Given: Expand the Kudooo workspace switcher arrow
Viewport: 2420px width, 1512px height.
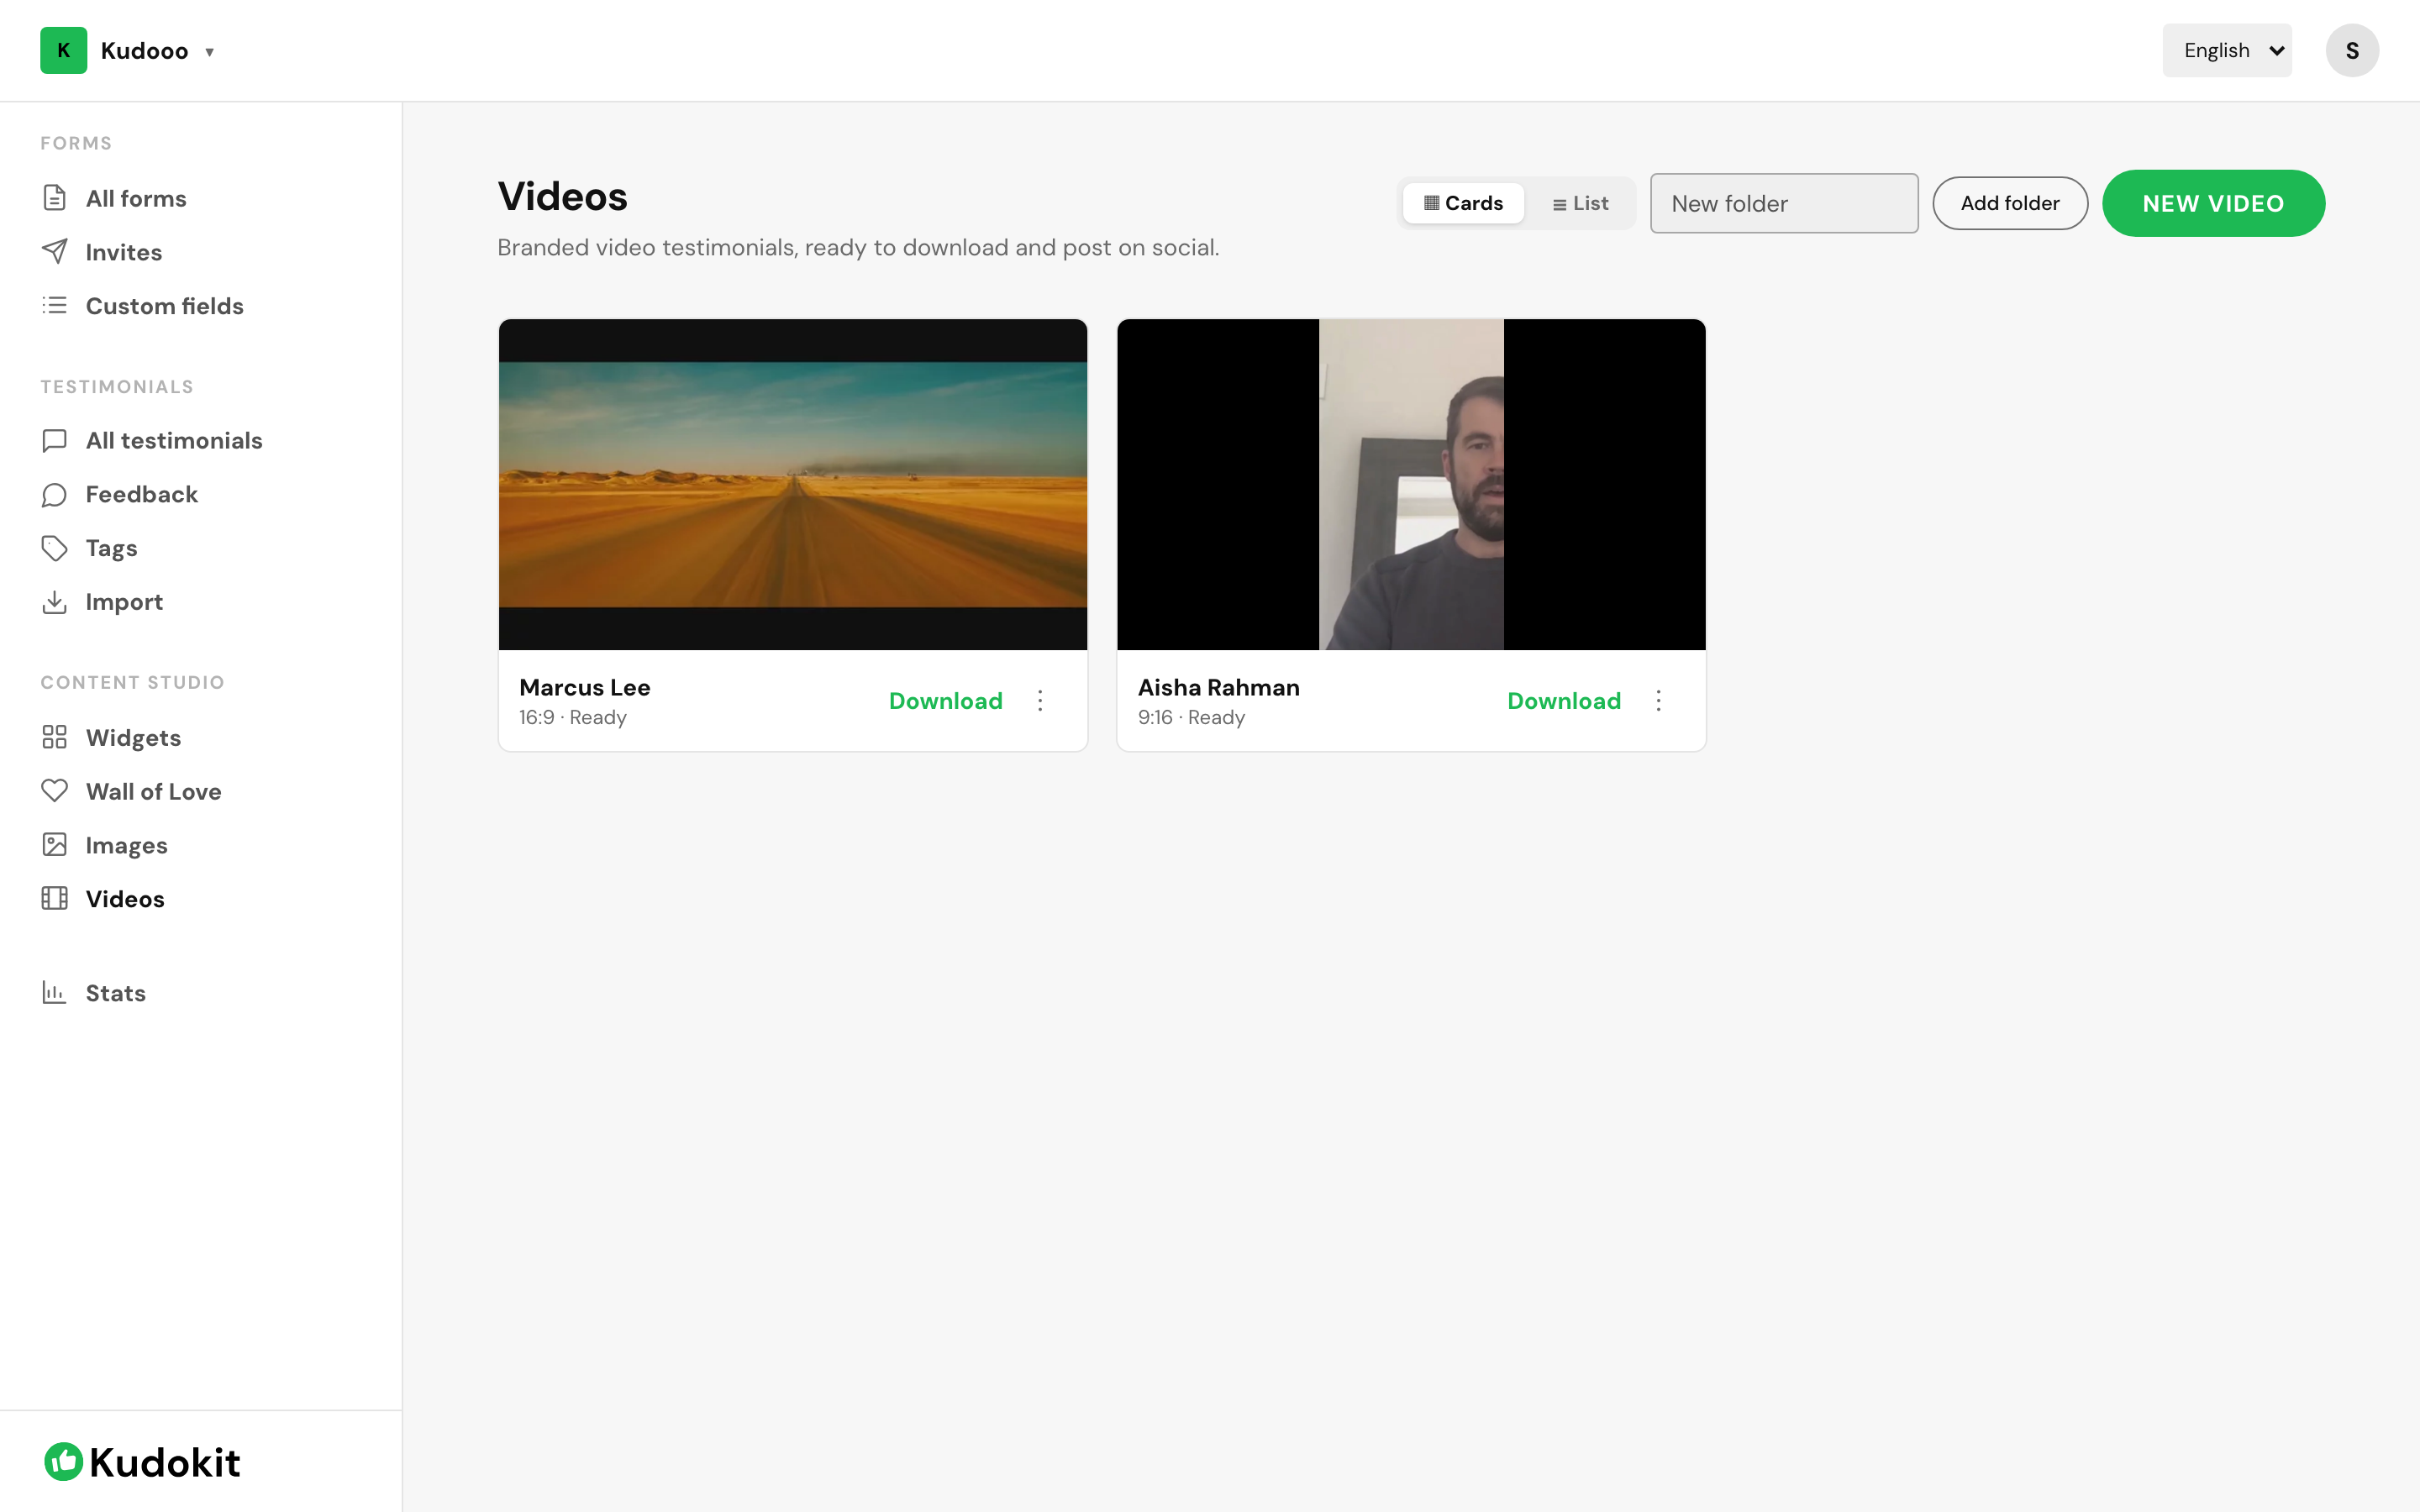Looking at the screenshot, I should [209, 52].
